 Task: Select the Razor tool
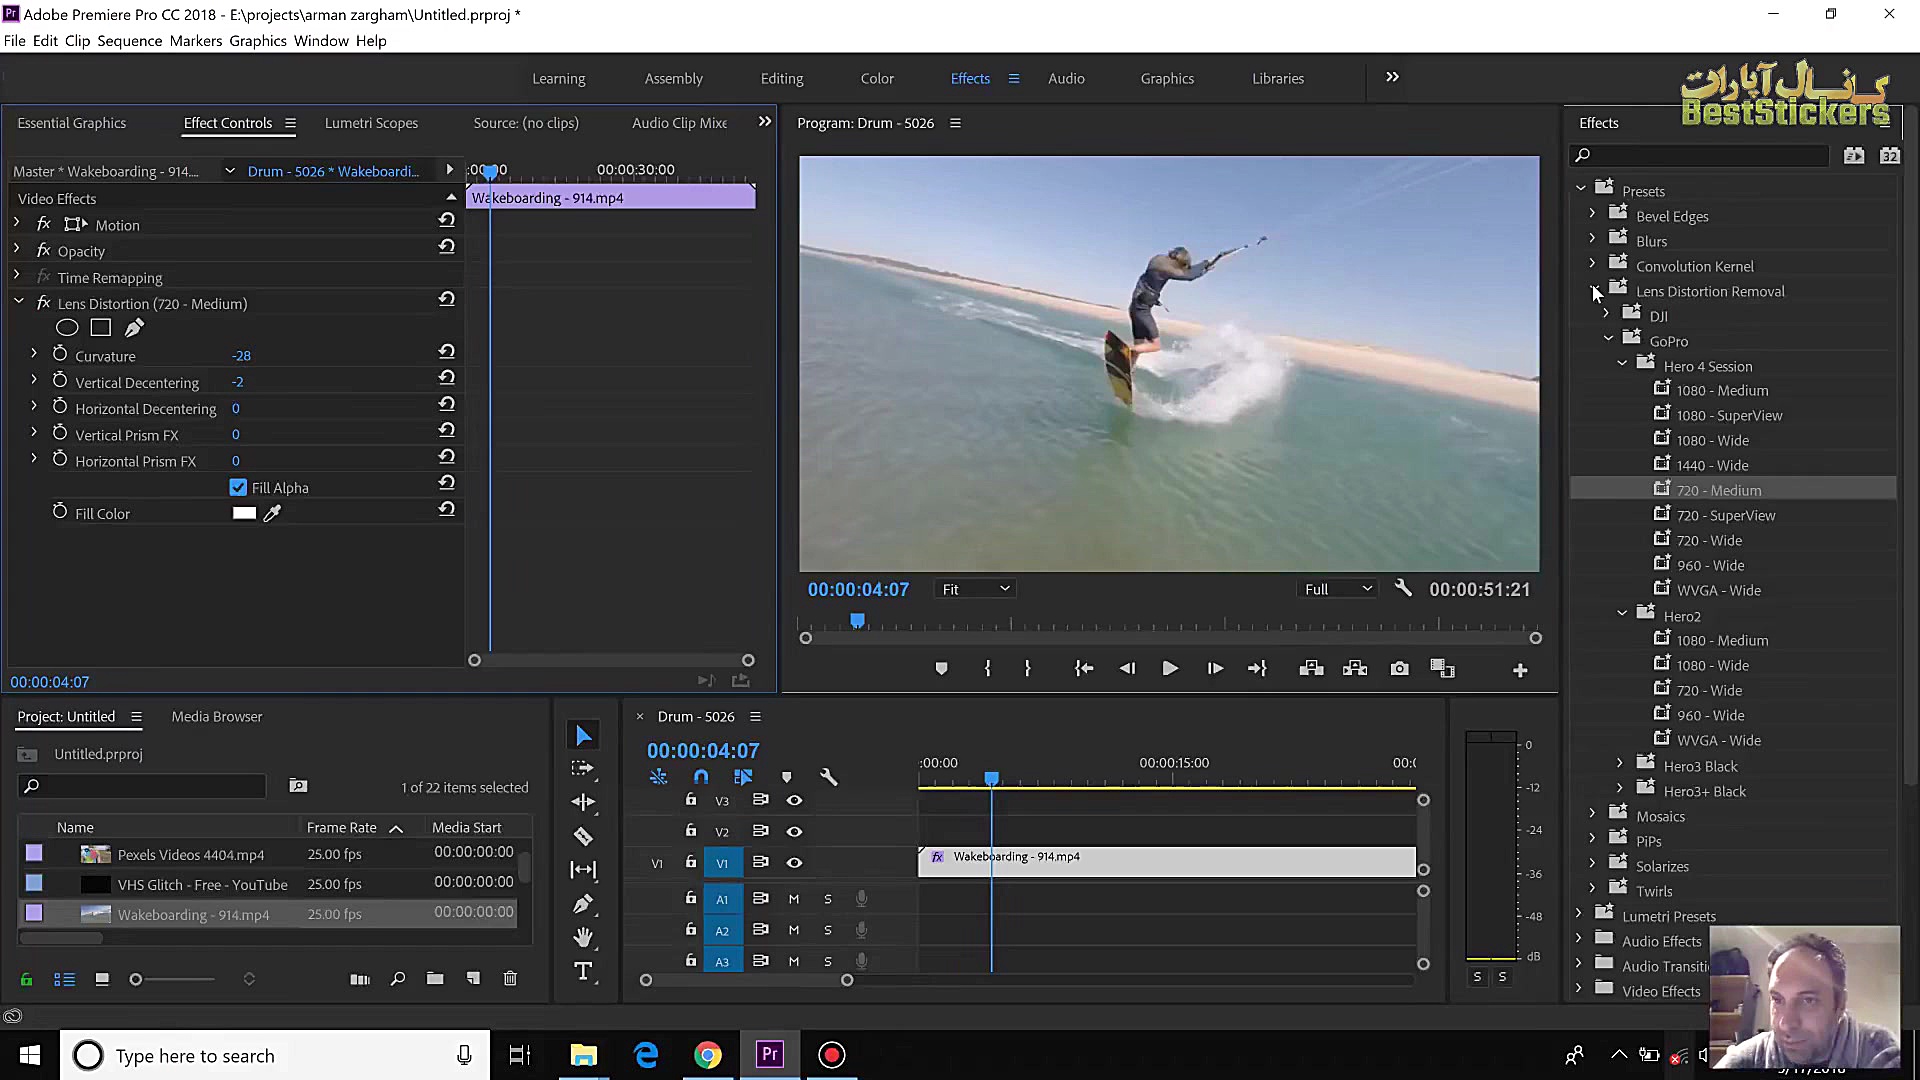[584, 836]
